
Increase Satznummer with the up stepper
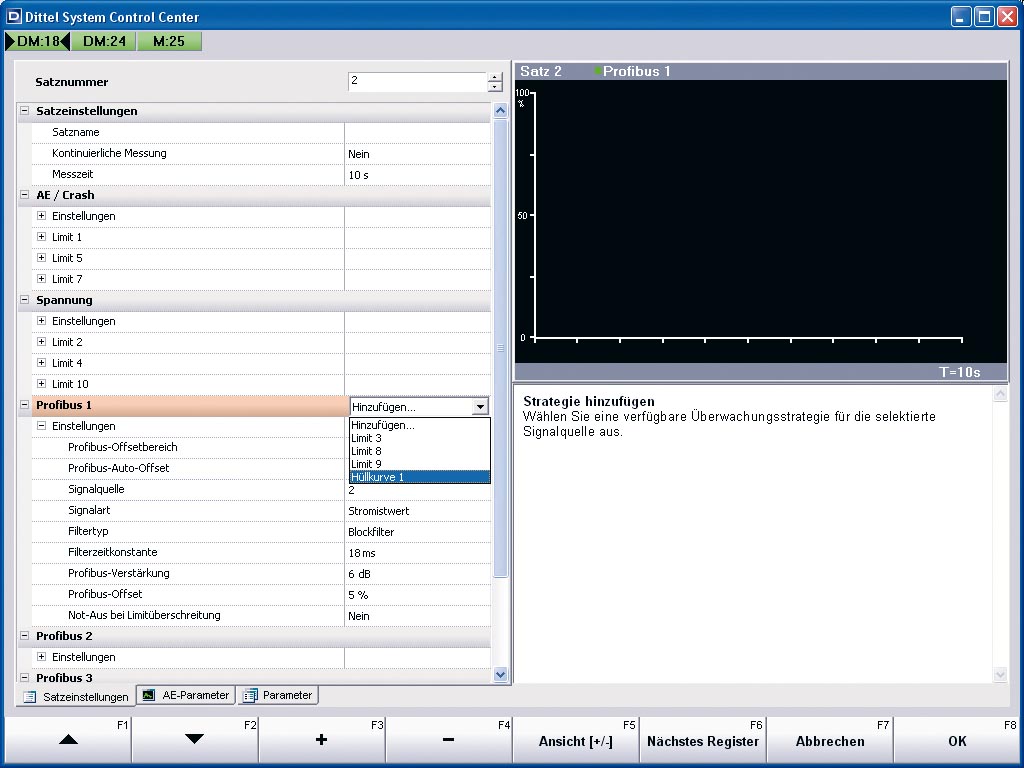(495, 77)
